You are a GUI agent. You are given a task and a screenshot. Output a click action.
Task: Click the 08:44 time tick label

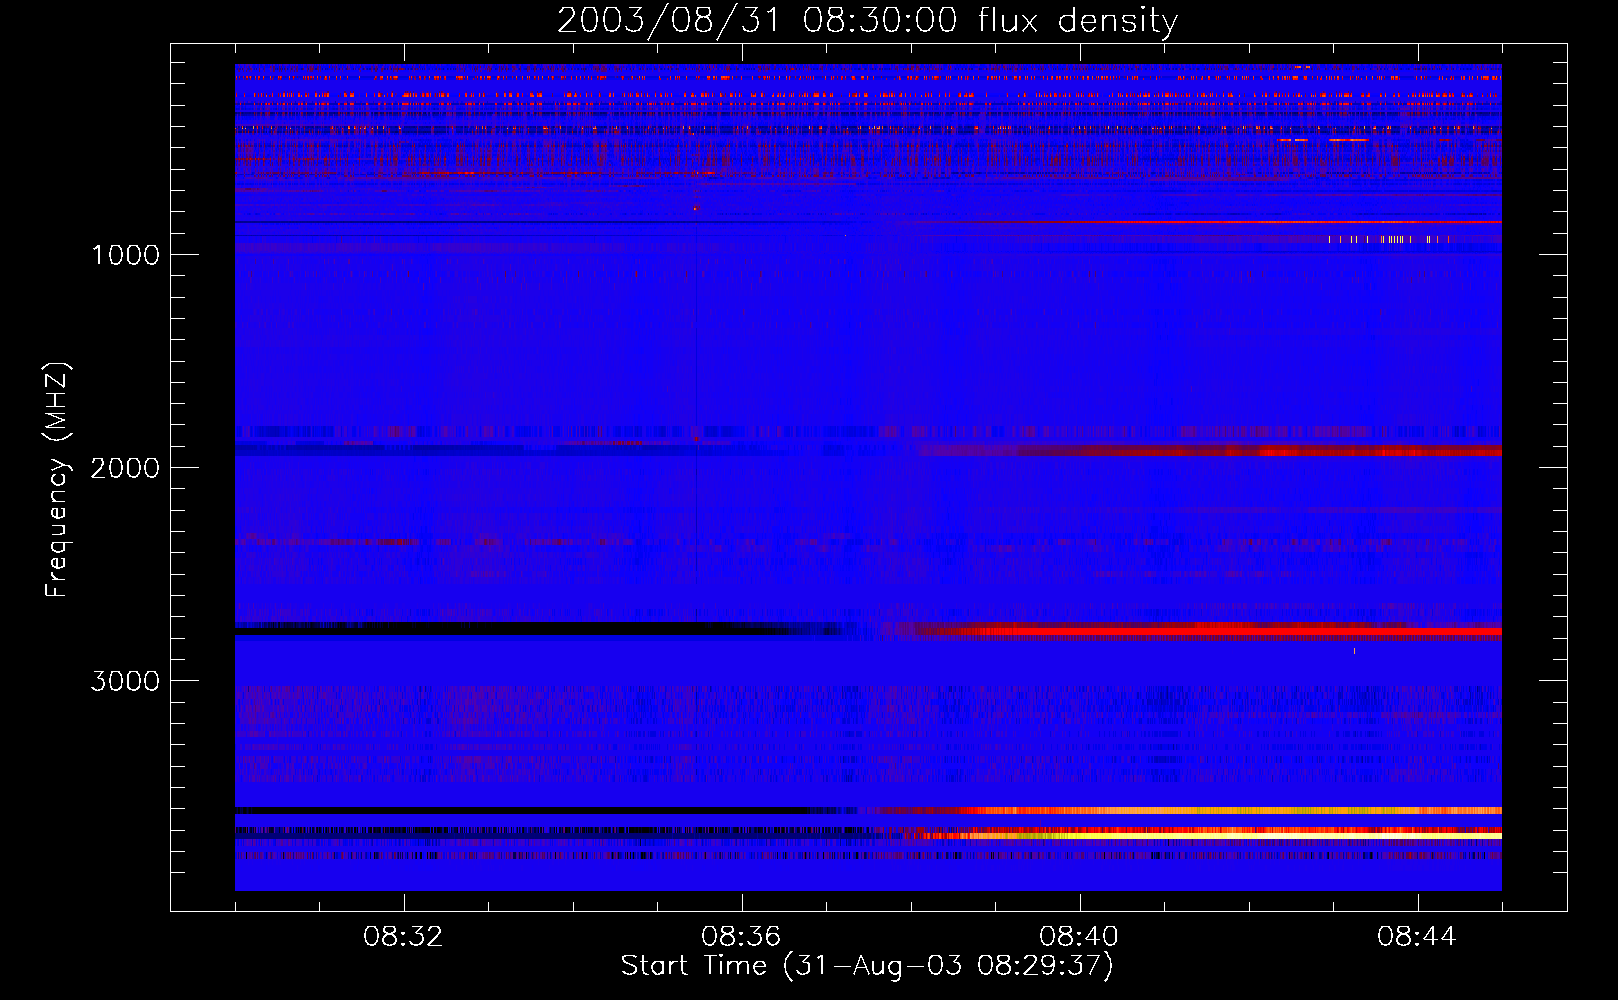pos(1418,937)
